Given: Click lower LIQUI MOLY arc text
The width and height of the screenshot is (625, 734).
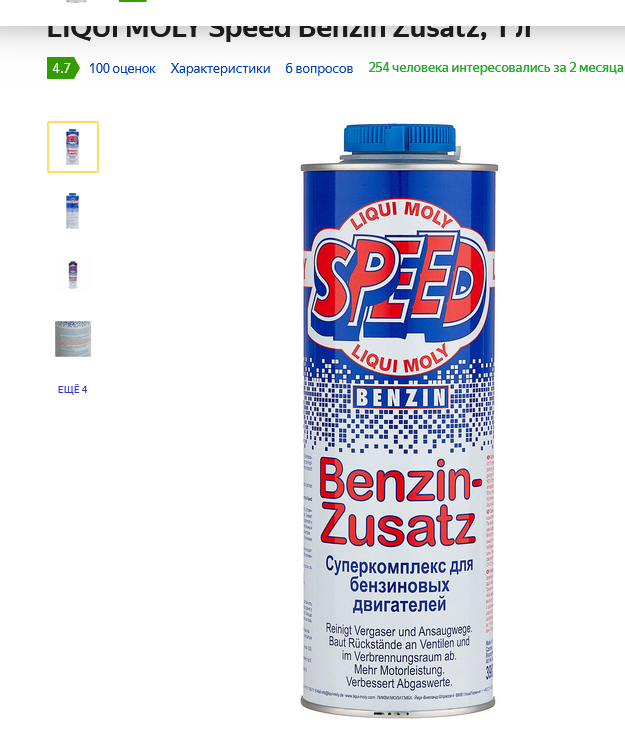Looking at the screenshot, I should 399,360.
